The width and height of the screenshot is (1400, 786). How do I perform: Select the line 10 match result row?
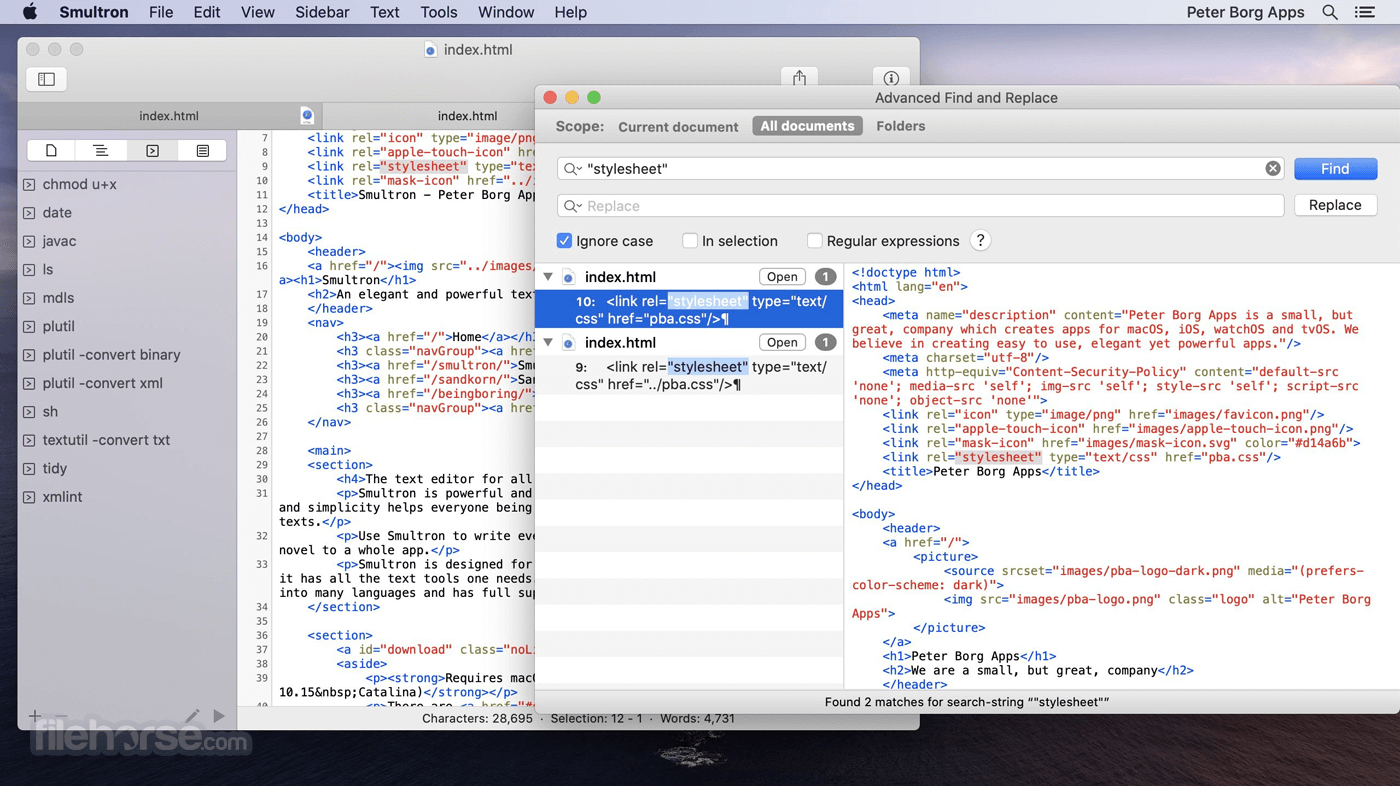click(689, 310)
